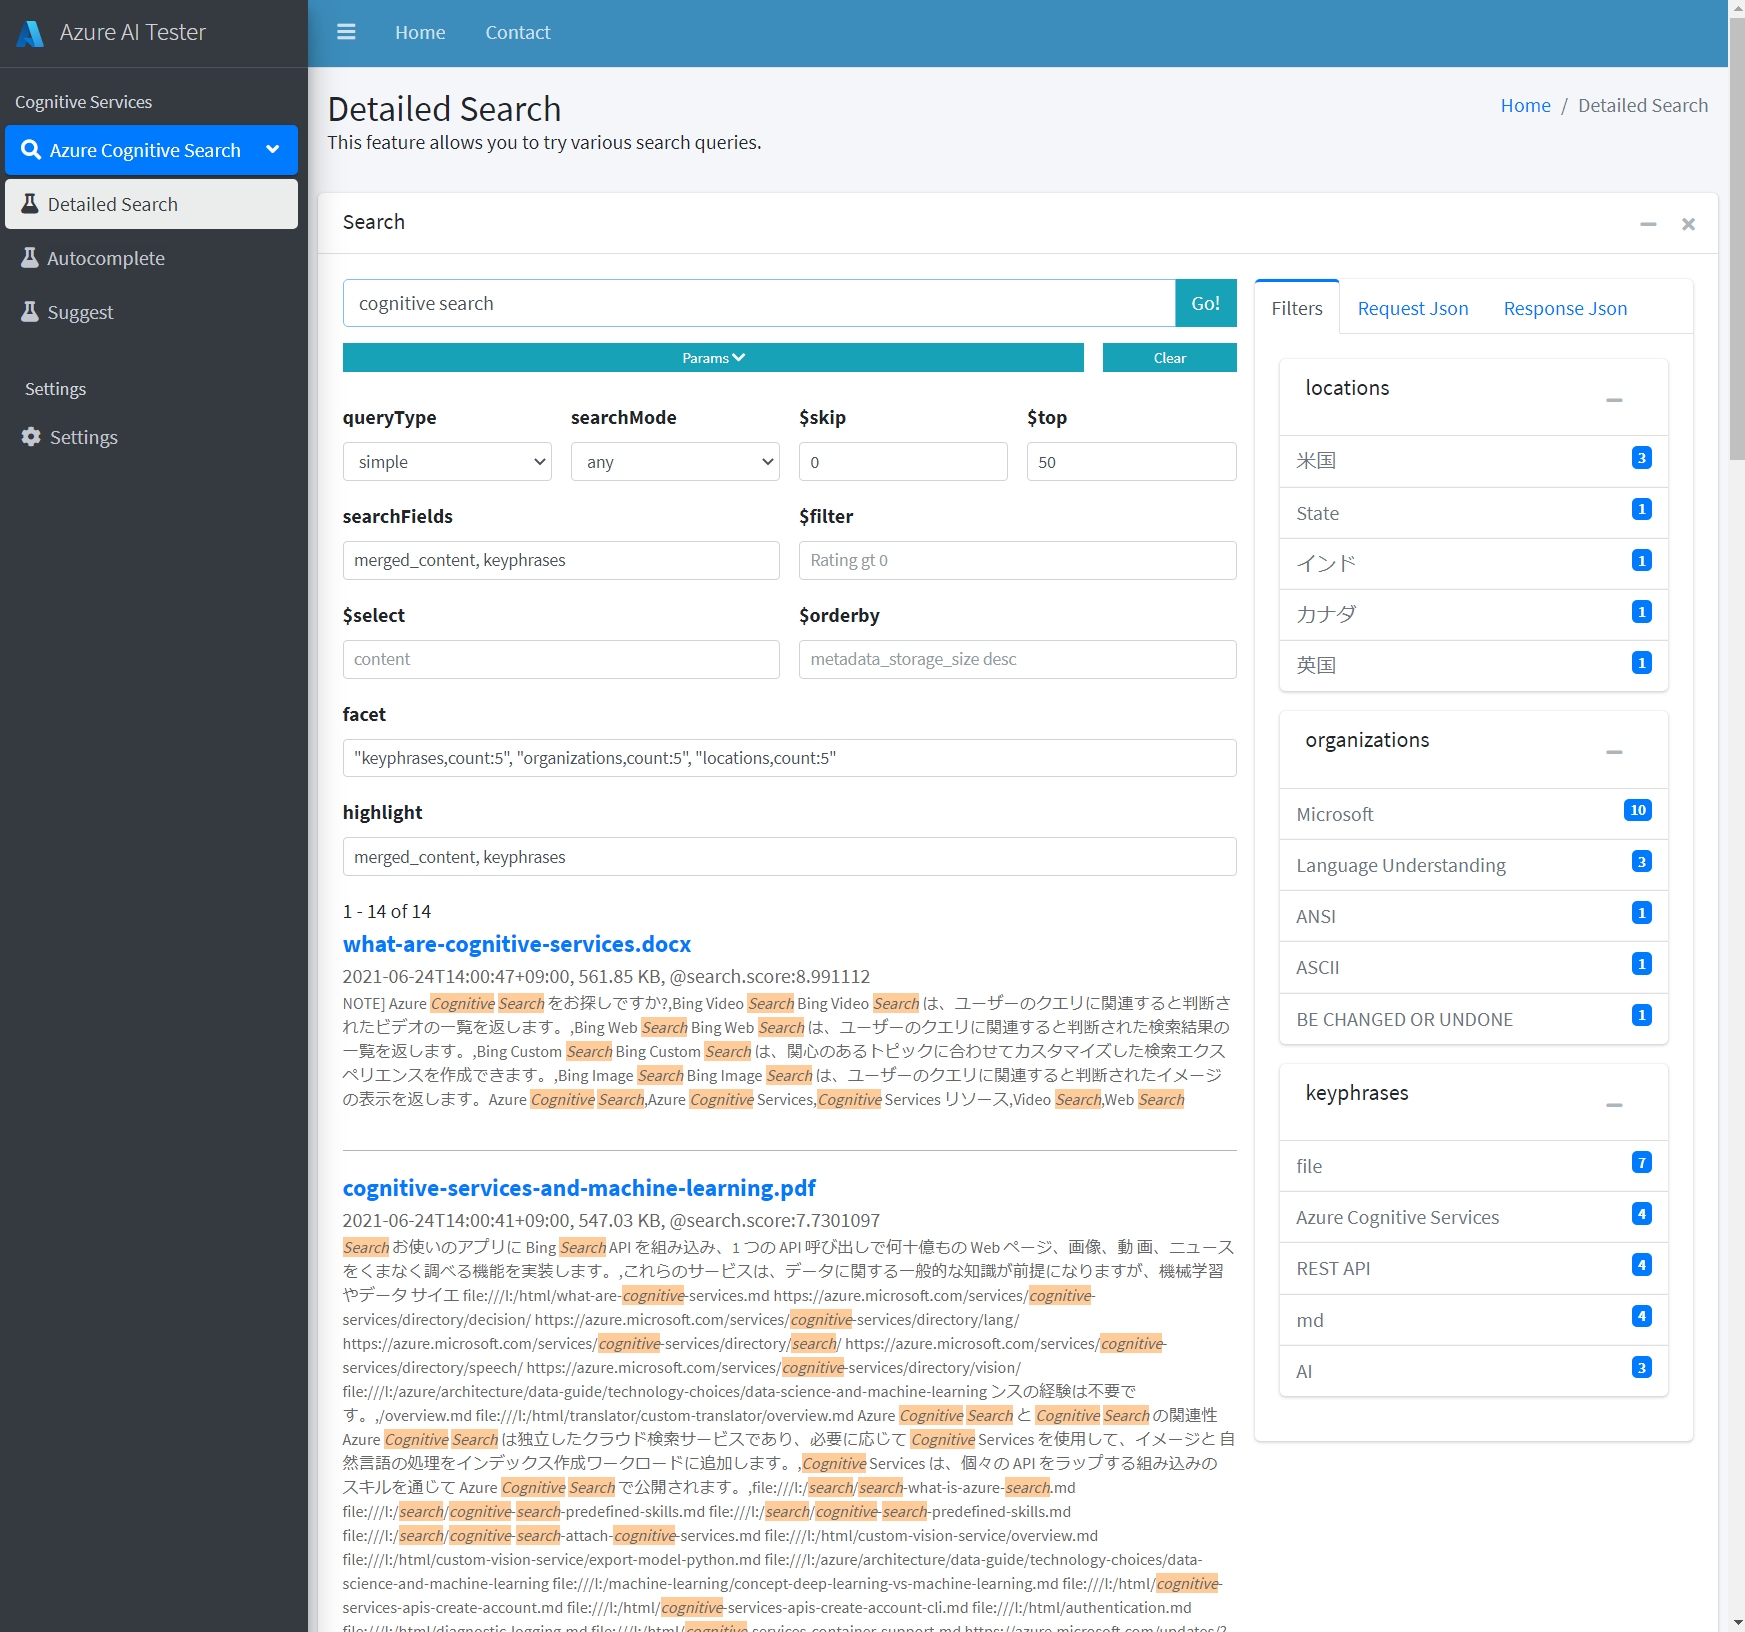Click the $filter input field
This screenshot has width=1745, height=1632.
click(1018, 560)
